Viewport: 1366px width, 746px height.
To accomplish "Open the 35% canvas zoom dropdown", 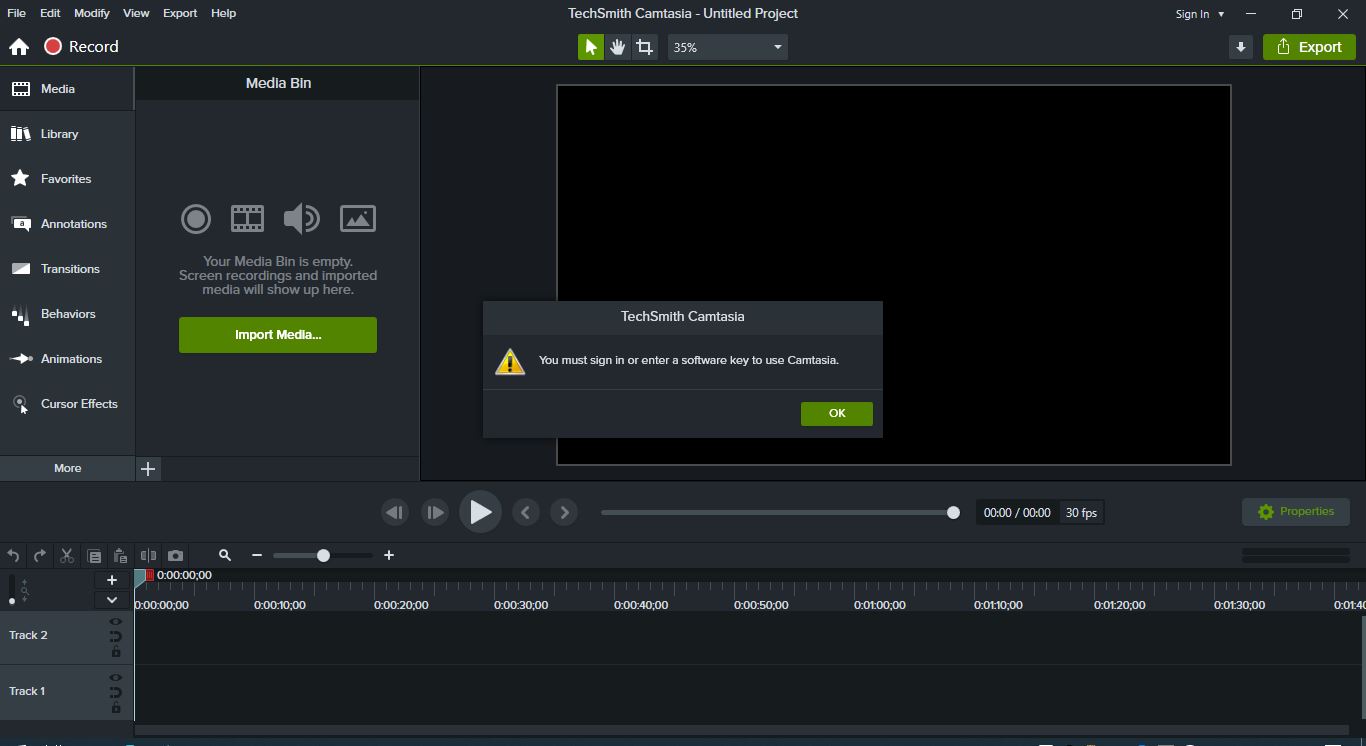I will [728, 47].
